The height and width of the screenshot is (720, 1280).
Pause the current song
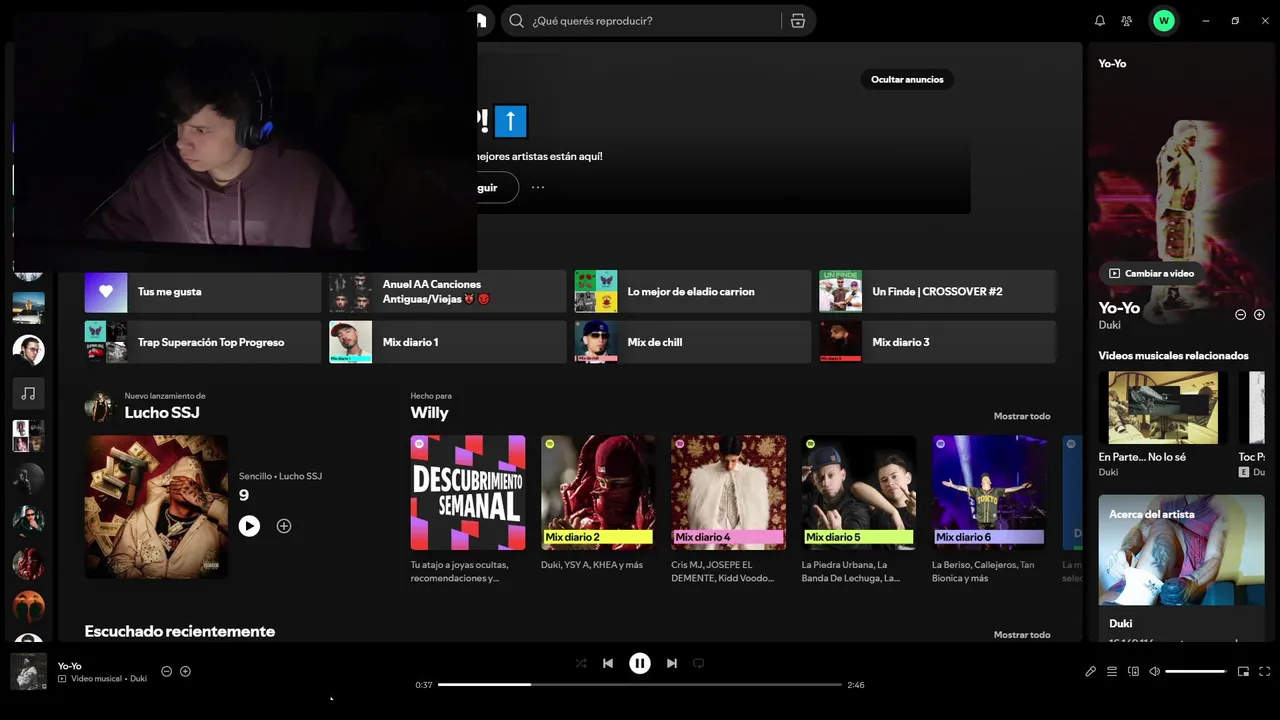coord(640,663)
